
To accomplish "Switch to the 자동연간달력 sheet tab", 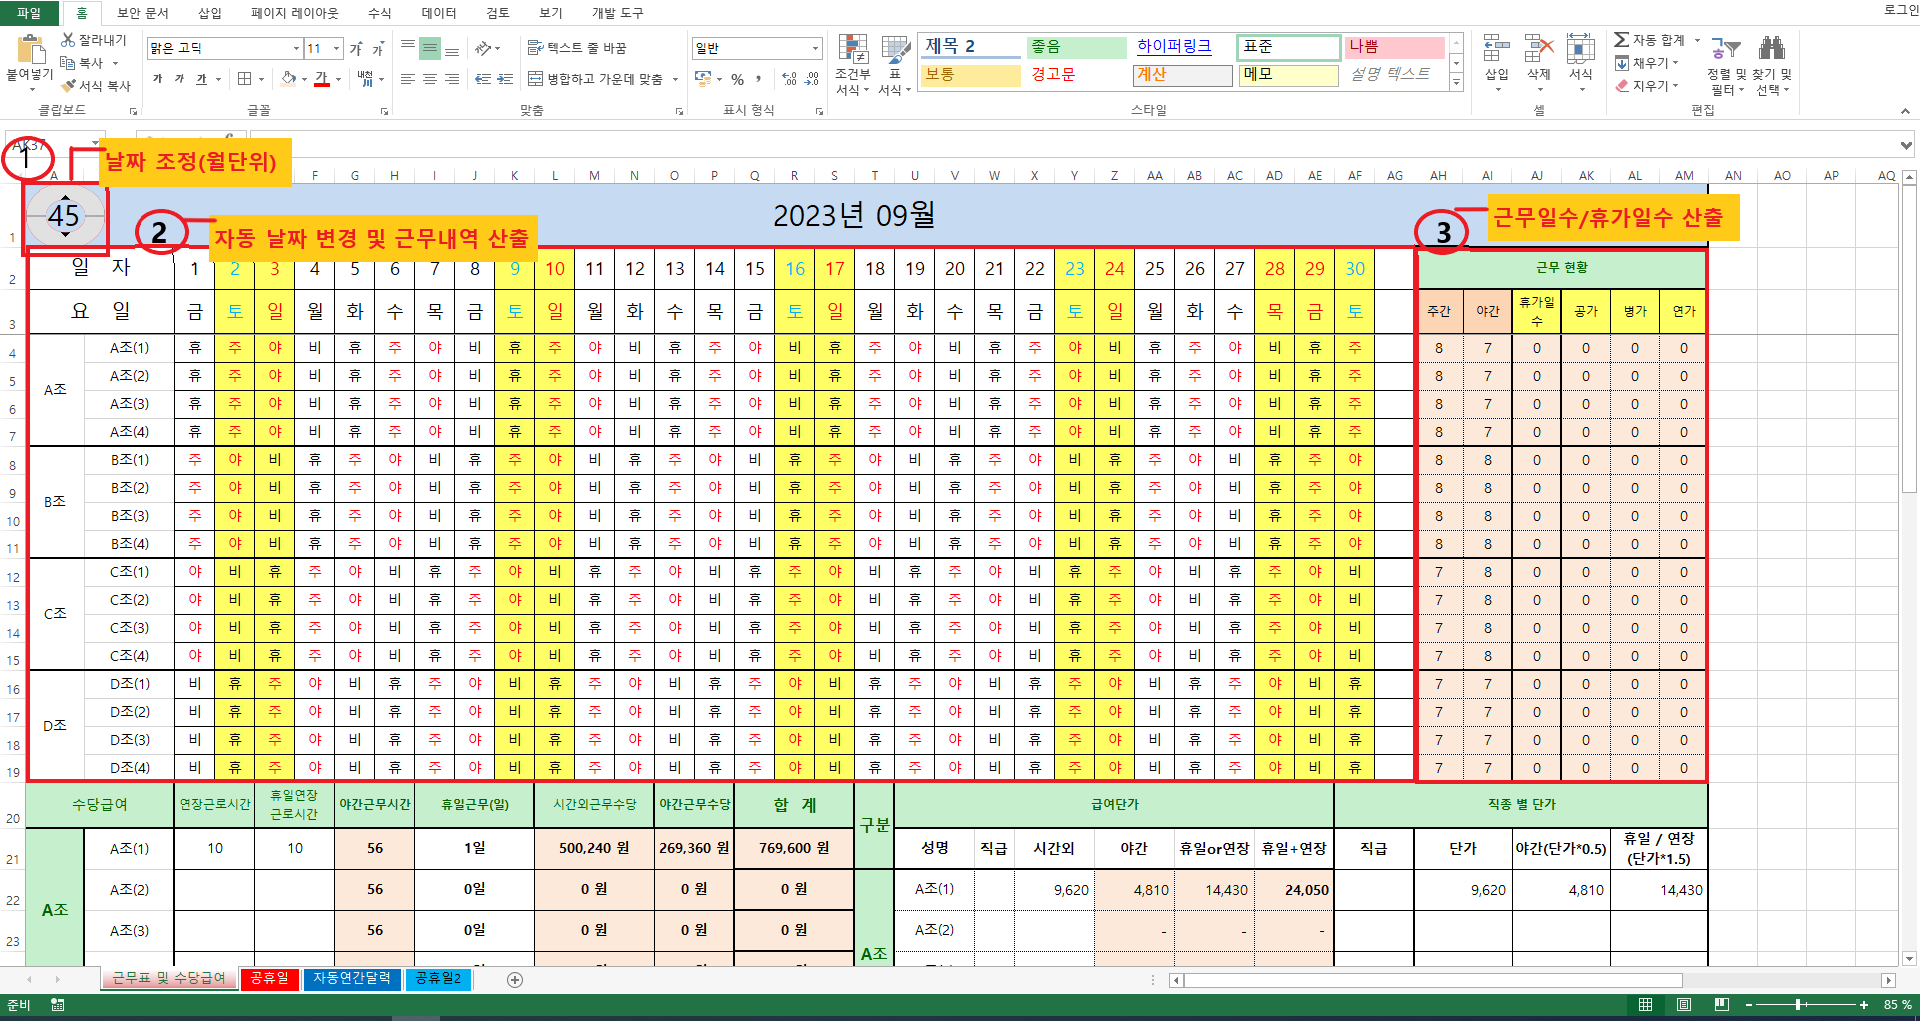I will (x=352, y=978).
